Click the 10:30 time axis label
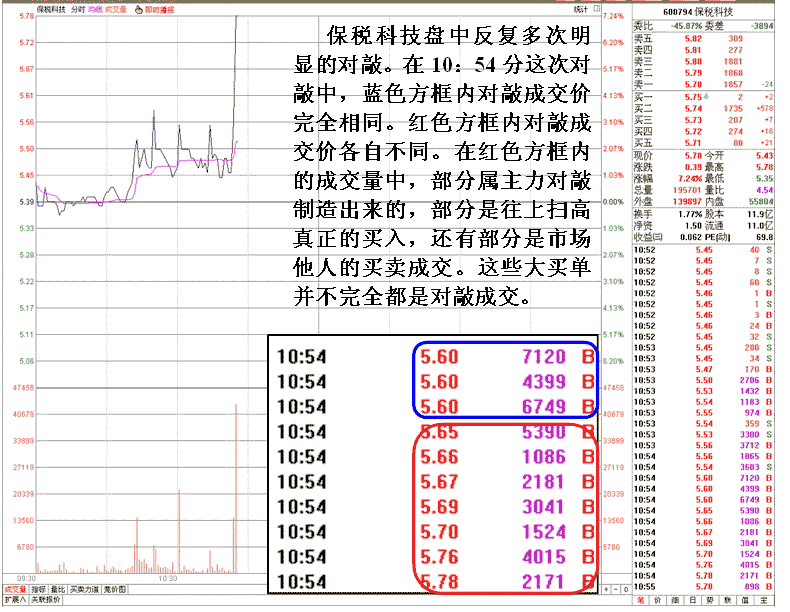 (167, 578)
